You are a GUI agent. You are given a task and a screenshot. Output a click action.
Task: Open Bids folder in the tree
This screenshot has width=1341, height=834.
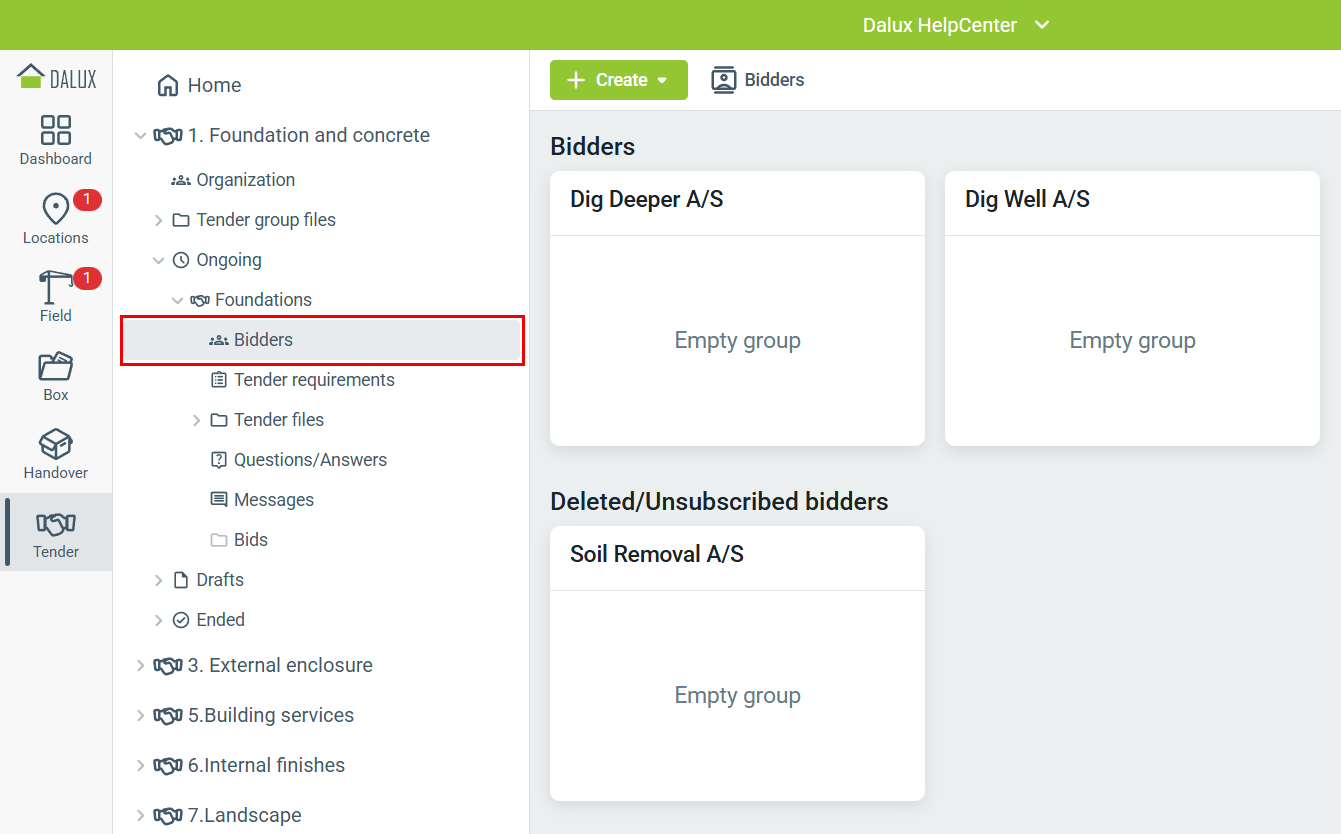click(251, 540)
